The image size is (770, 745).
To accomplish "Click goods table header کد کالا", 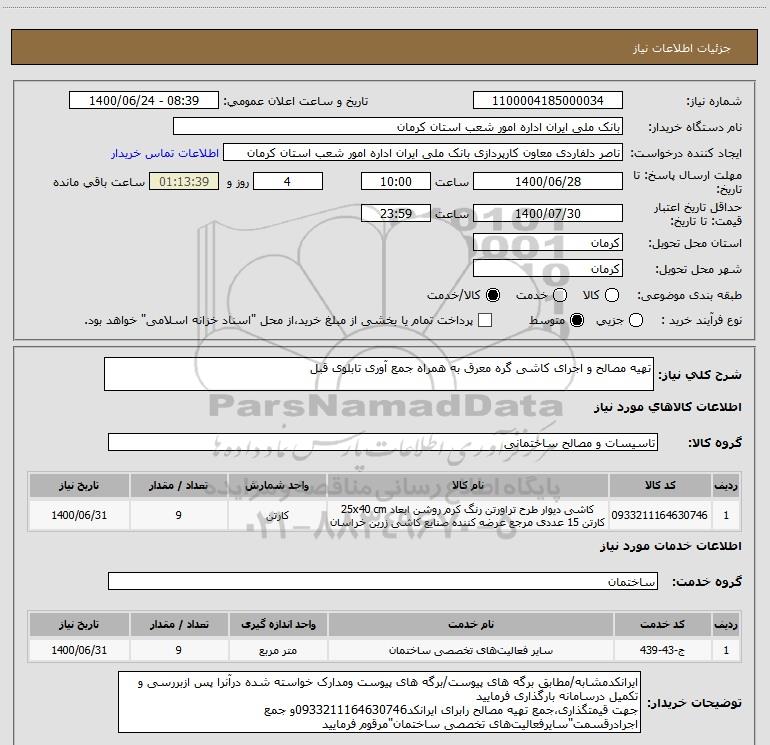I will point(660,485).
